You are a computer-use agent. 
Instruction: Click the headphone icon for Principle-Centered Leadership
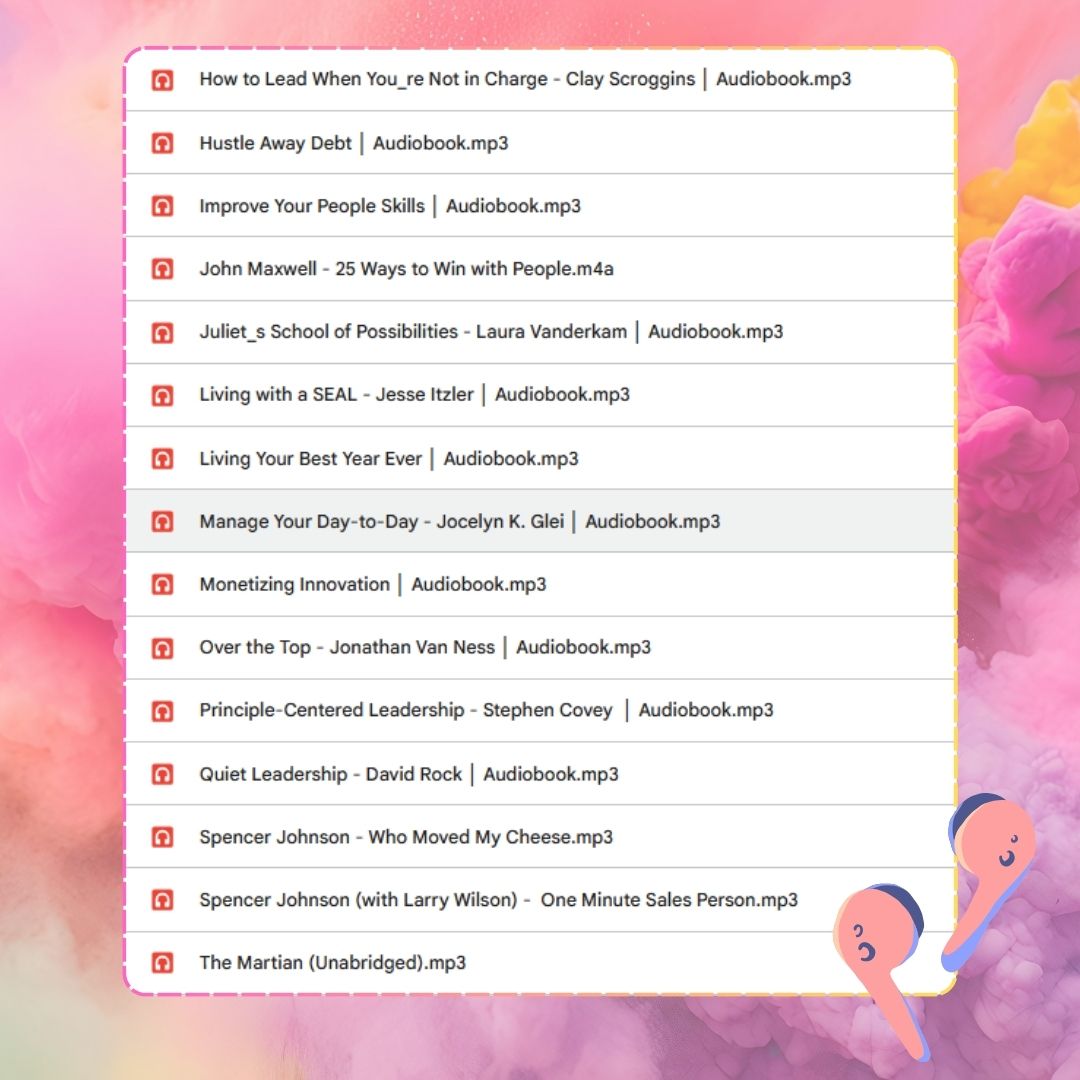[x=162, y=711]
